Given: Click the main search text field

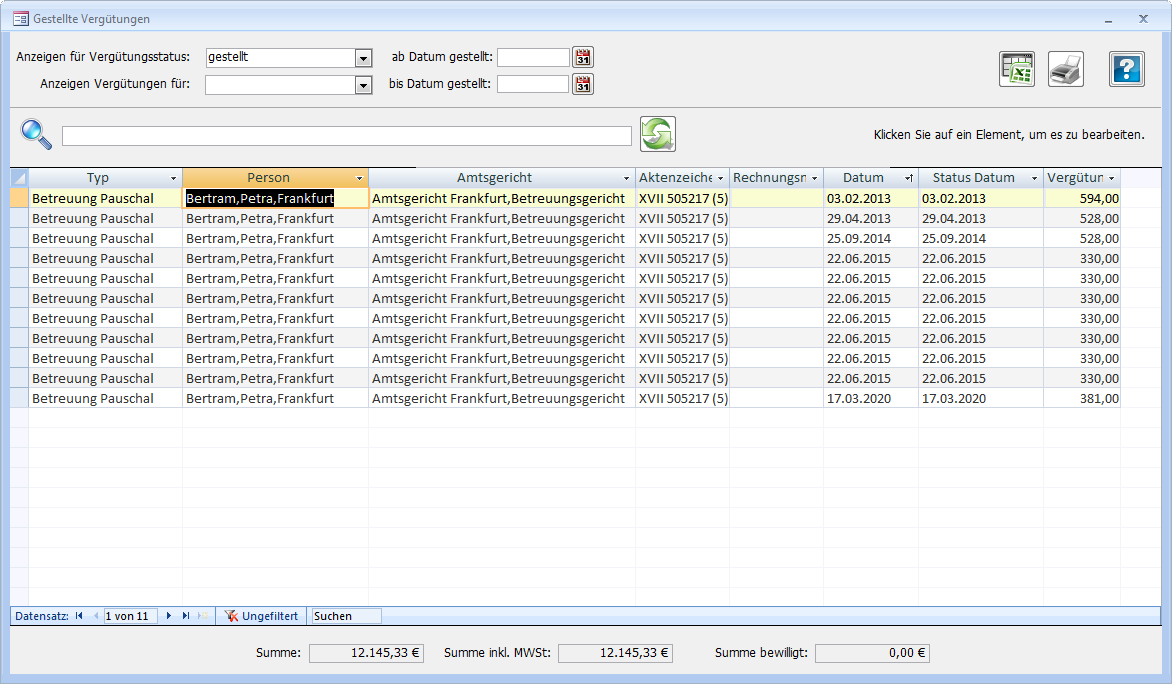Looking at the screenshot, I should tap(347, 135).
